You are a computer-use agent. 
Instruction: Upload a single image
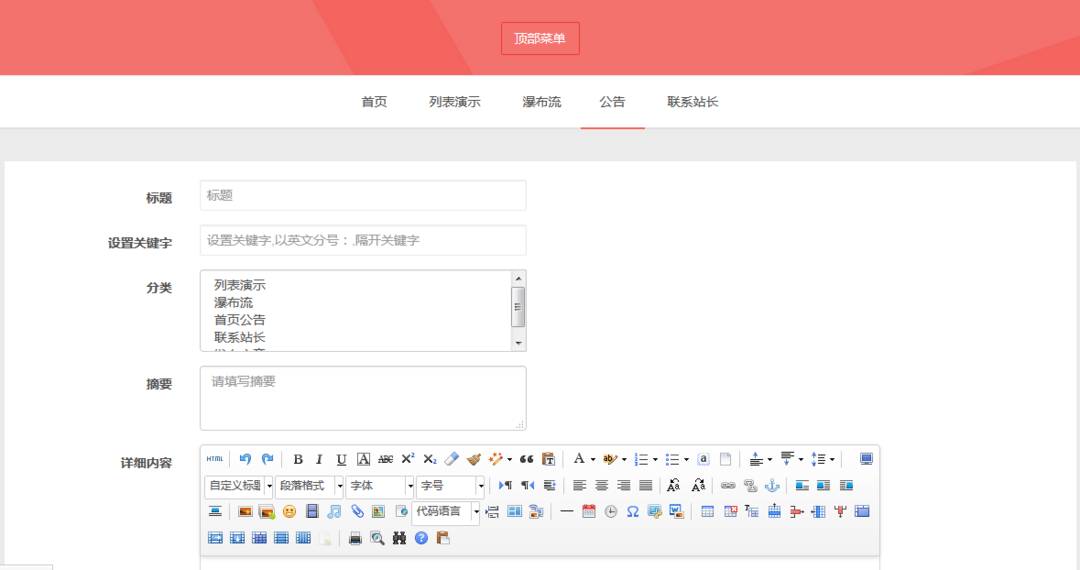point(245,511)
